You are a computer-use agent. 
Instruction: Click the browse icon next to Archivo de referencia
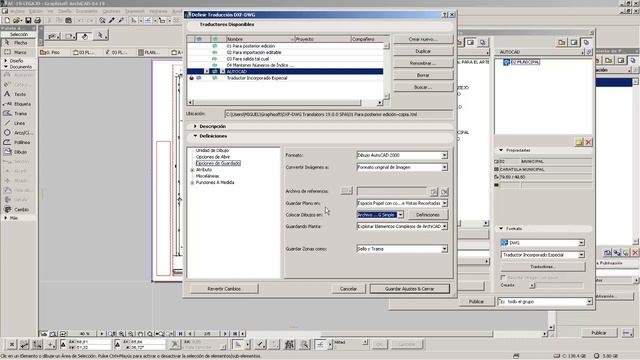(x=346, y=191)
